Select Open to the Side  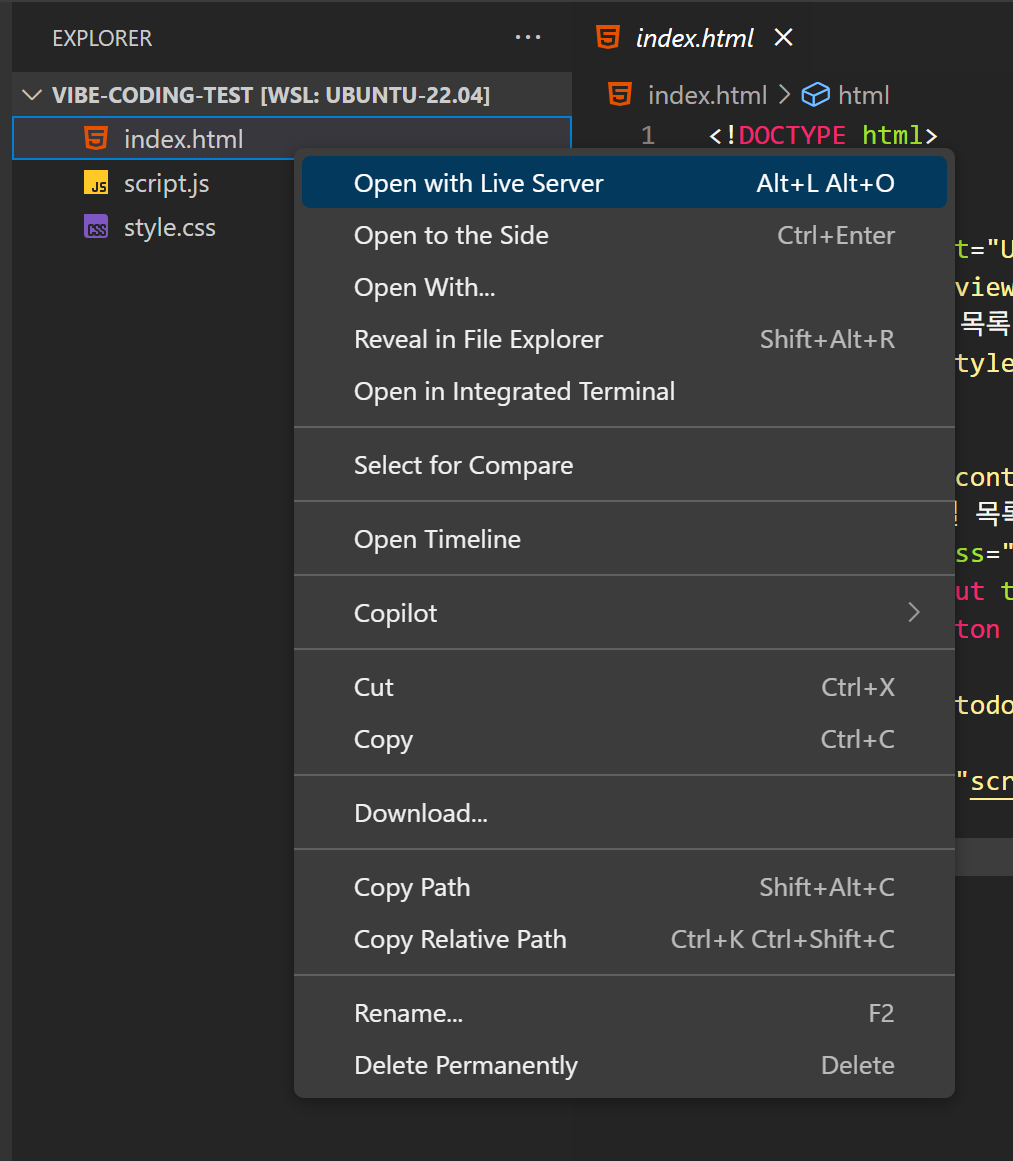451,235
